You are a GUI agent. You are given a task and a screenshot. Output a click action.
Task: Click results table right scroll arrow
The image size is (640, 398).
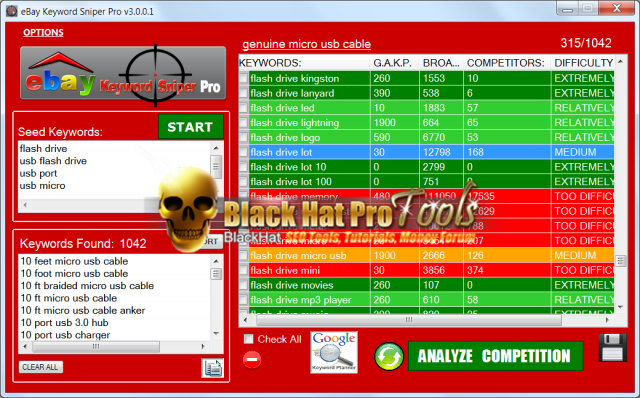click(607, 320)
